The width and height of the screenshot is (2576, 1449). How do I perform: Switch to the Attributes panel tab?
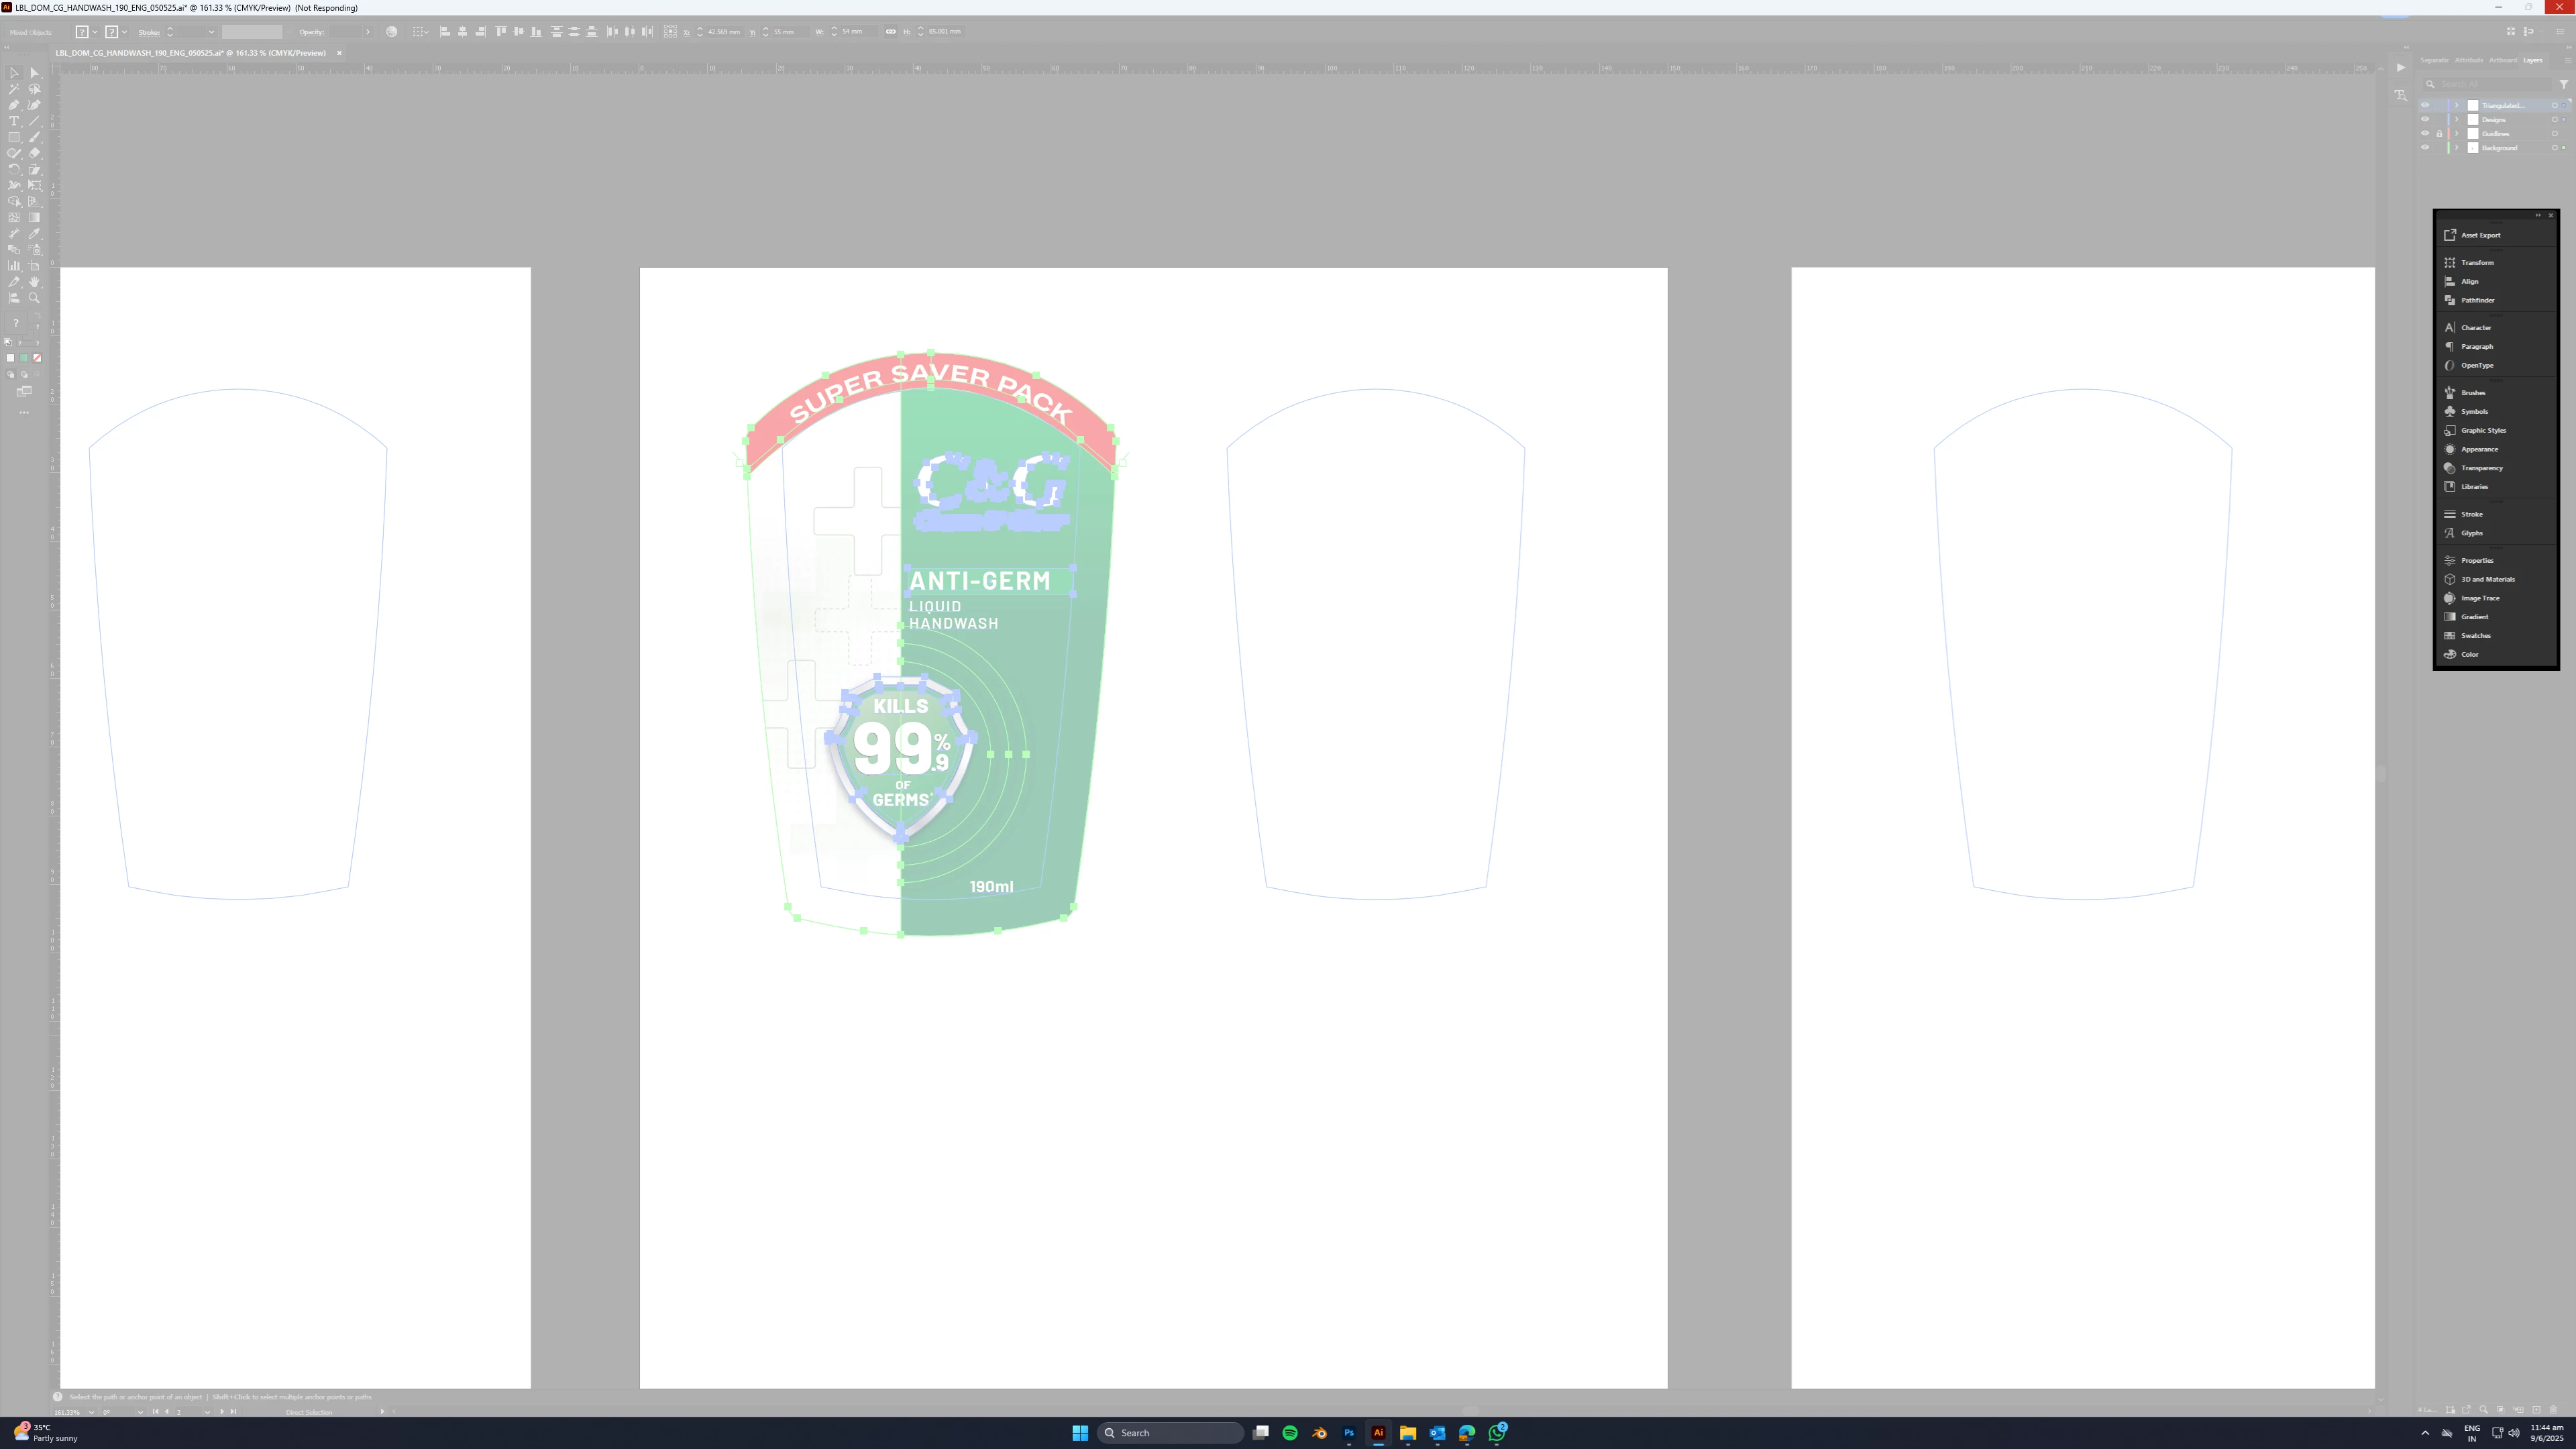[2468, 60]
